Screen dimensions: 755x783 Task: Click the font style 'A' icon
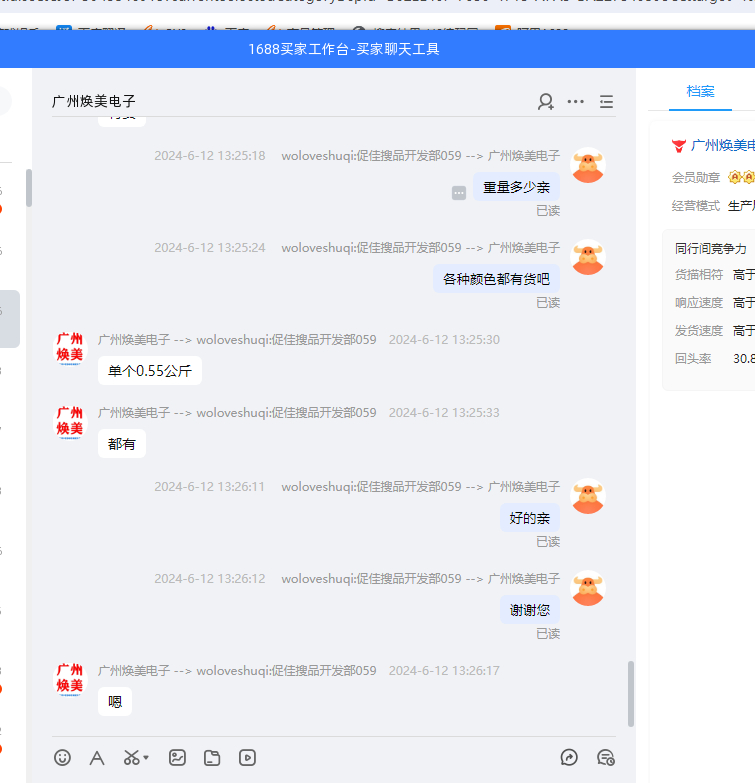pyautogui.click(x=97, y=758)
